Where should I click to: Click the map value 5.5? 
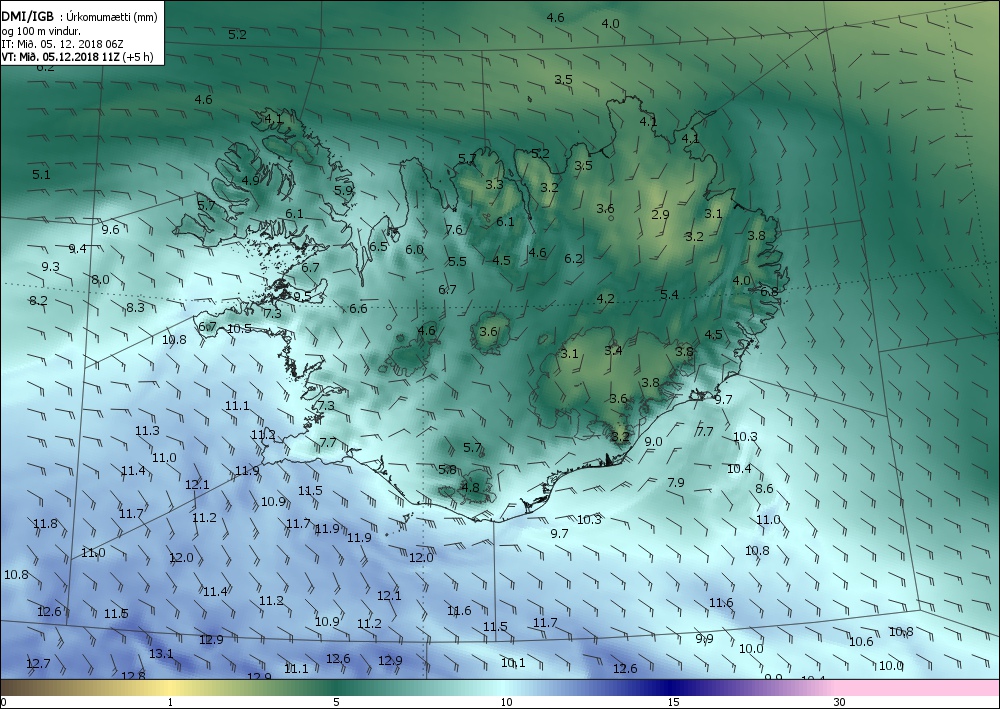click(x=457, y=261)
